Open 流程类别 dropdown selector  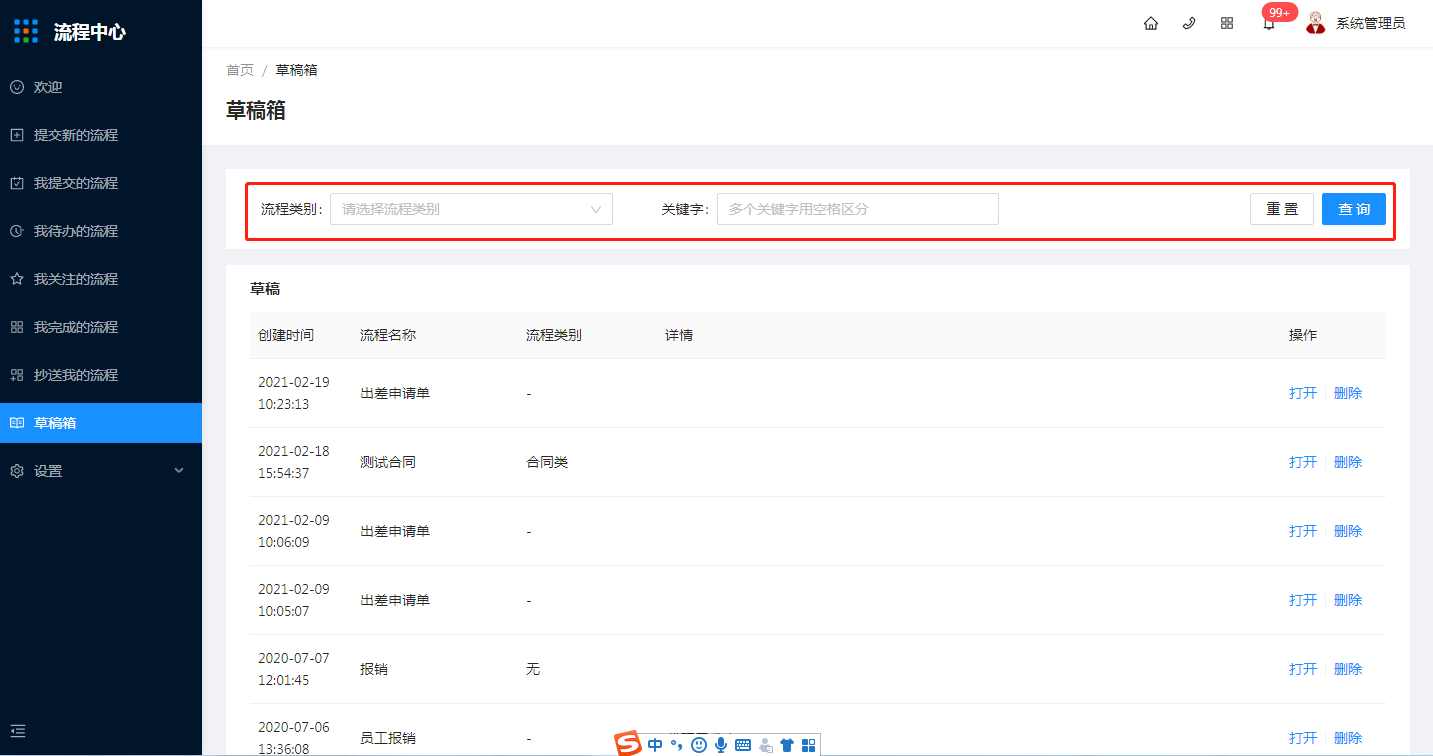(471, 209)
